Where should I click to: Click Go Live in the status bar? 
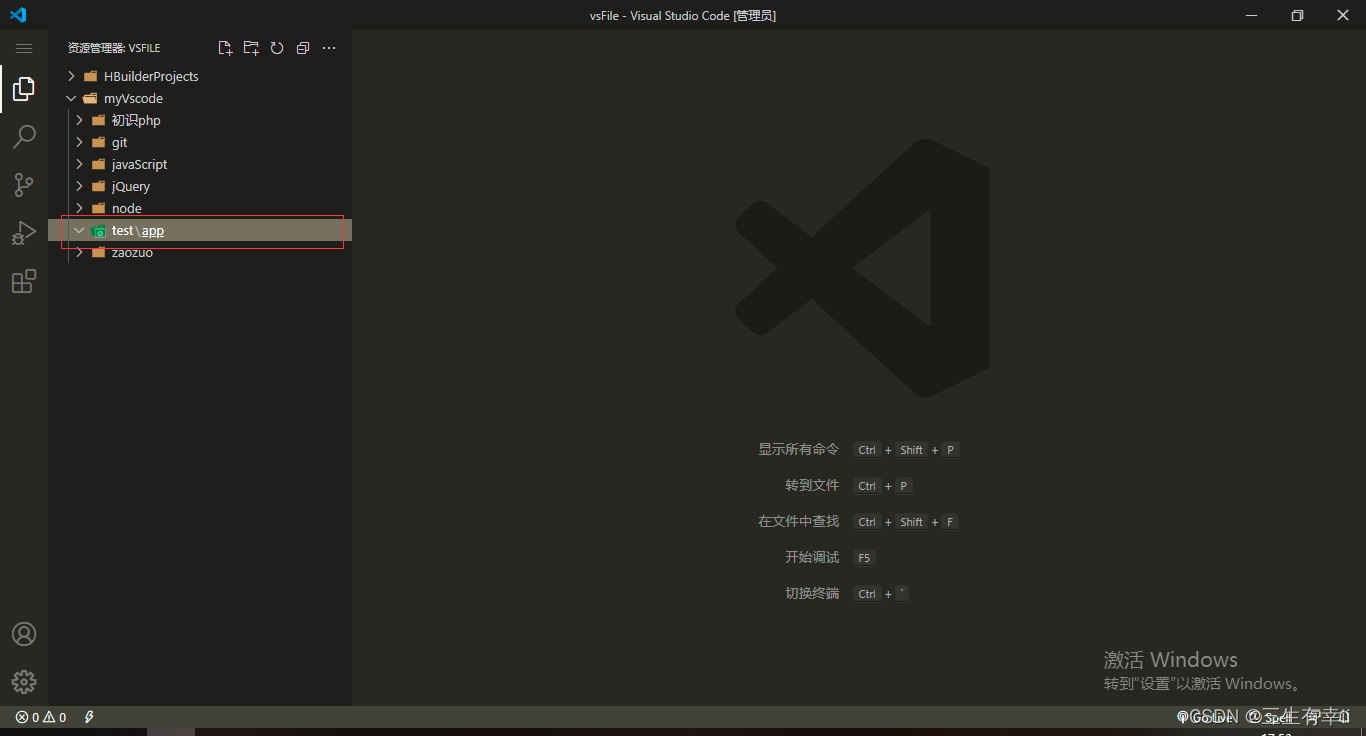click(x=1207, y=717)
